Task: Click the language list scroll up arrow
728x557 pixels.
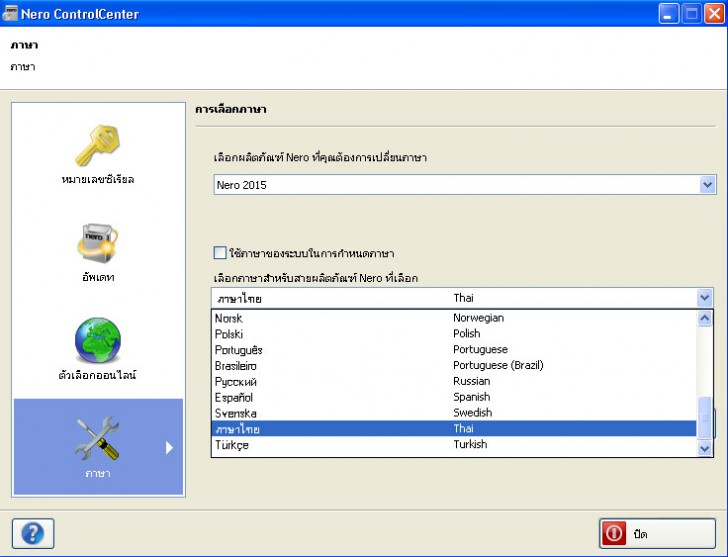Action: (x=704, y=318)
